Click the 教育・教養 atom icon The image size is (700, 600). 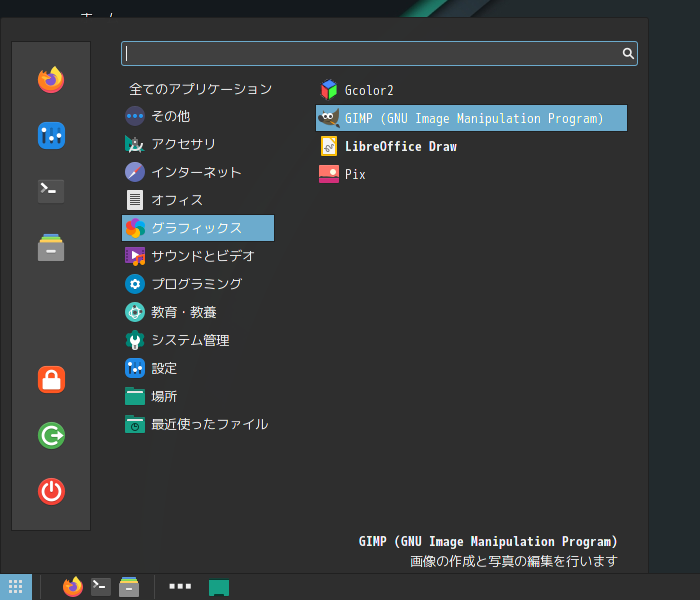tap(135, 312)
